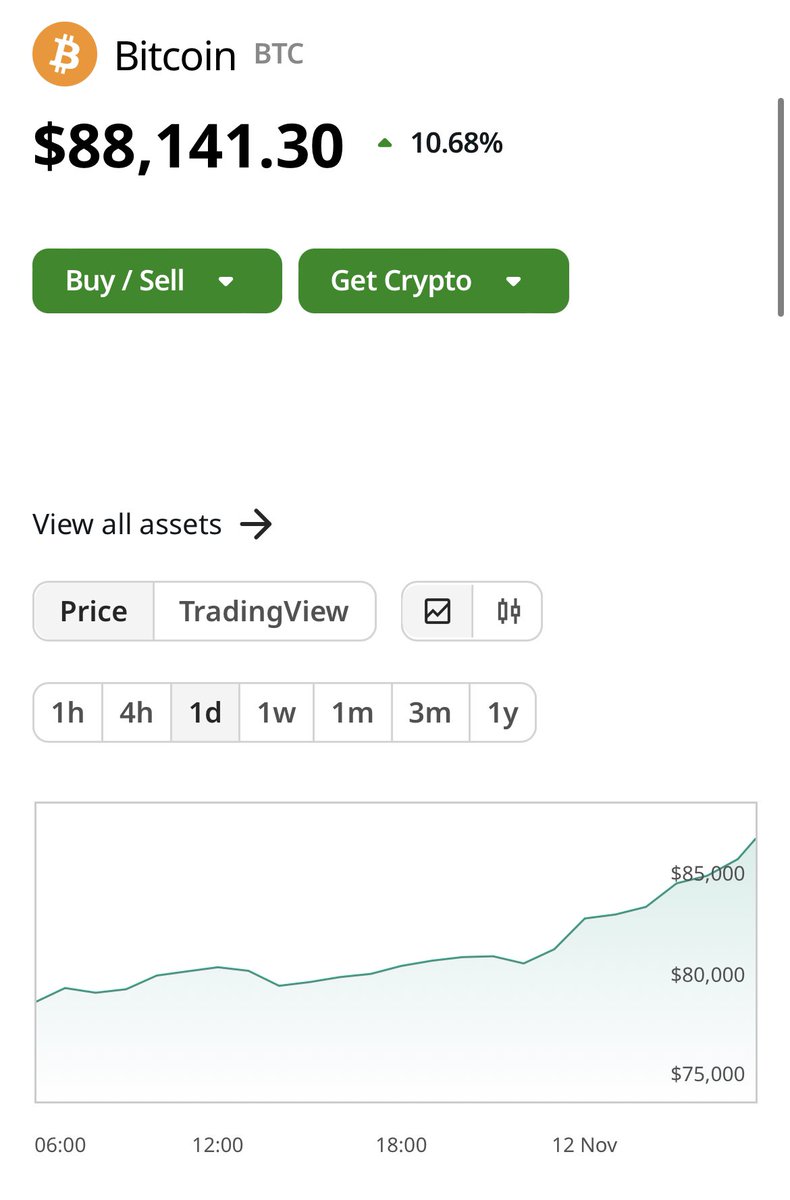Click the orange Bitcoin logo icon
790x1200 pixels.
(x=65, y=54)
